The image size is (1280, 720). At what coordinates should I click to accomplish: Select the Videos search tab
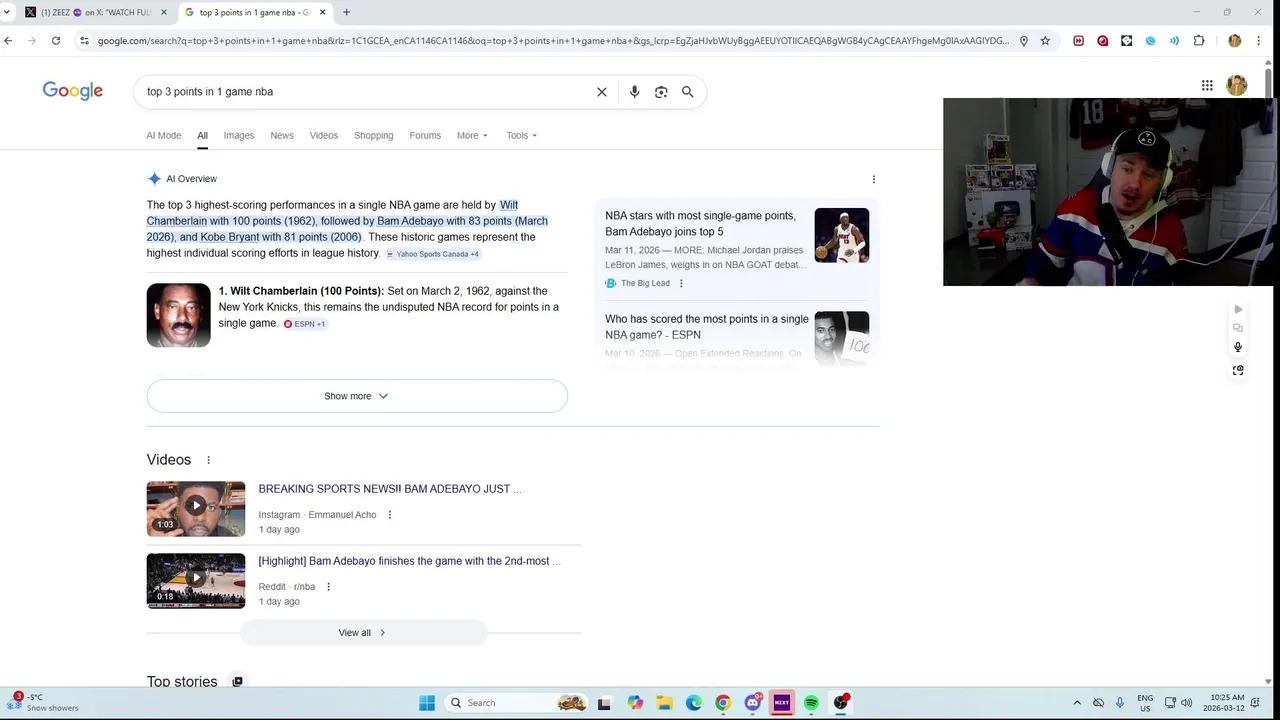(324, 135)
